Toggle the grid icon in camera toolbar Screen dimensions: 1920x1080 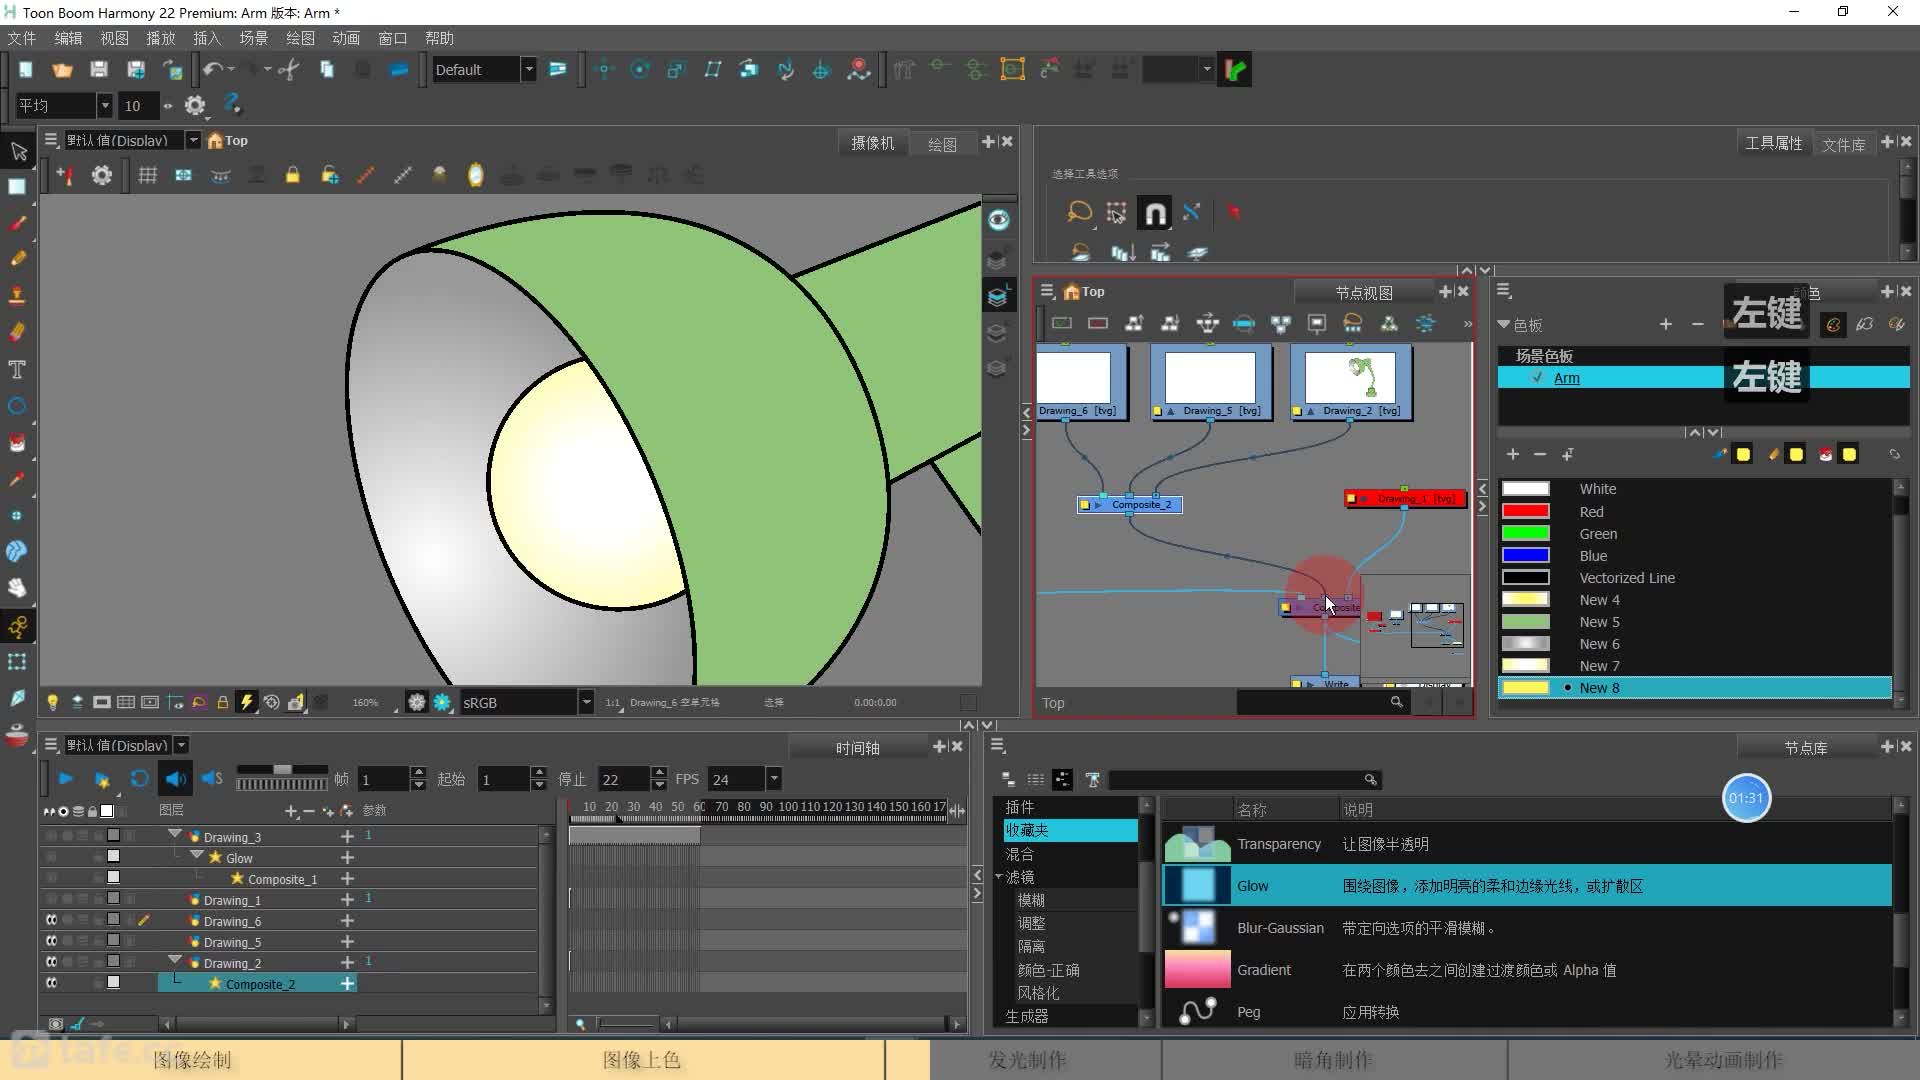click(x=147, y=175)
